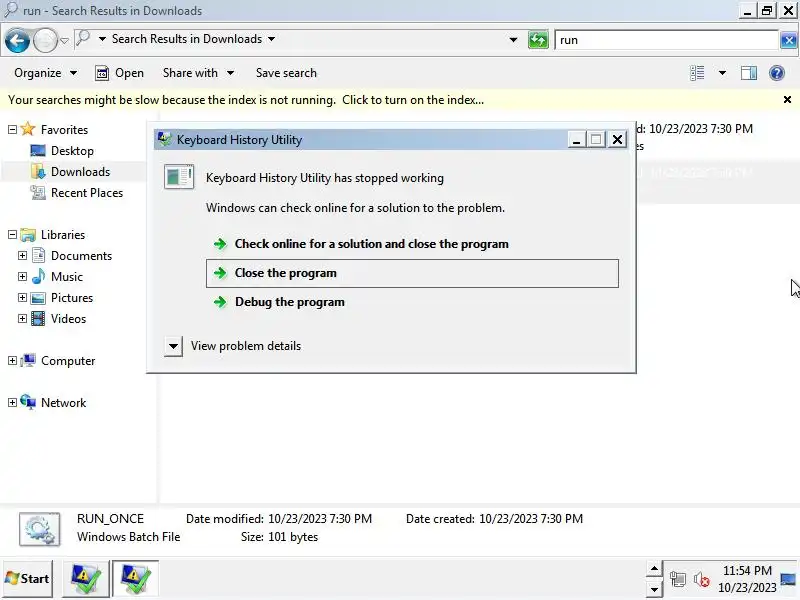Open dropdown left of Search Results path
Screen dimensions: 800x600
[x=102, y=39]
